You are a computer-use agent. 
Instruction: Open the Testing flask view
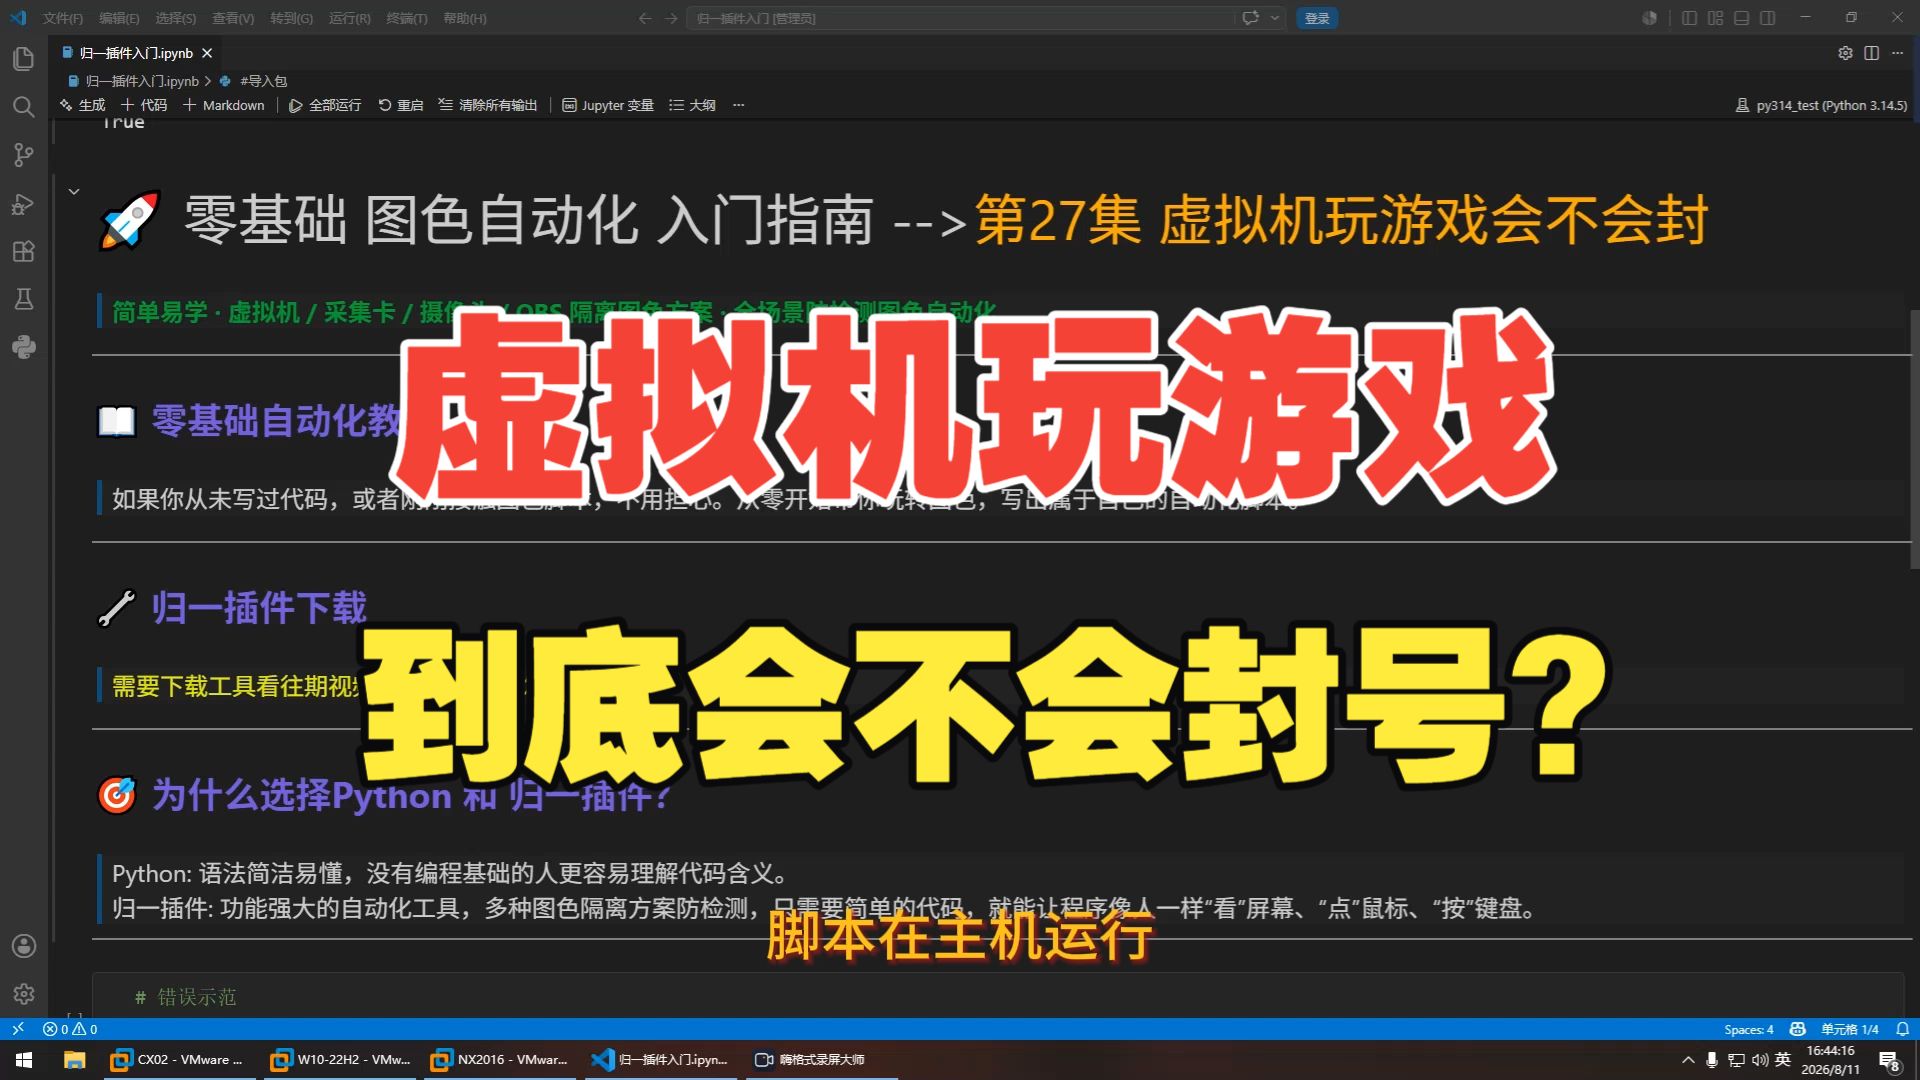click(23, 299)
